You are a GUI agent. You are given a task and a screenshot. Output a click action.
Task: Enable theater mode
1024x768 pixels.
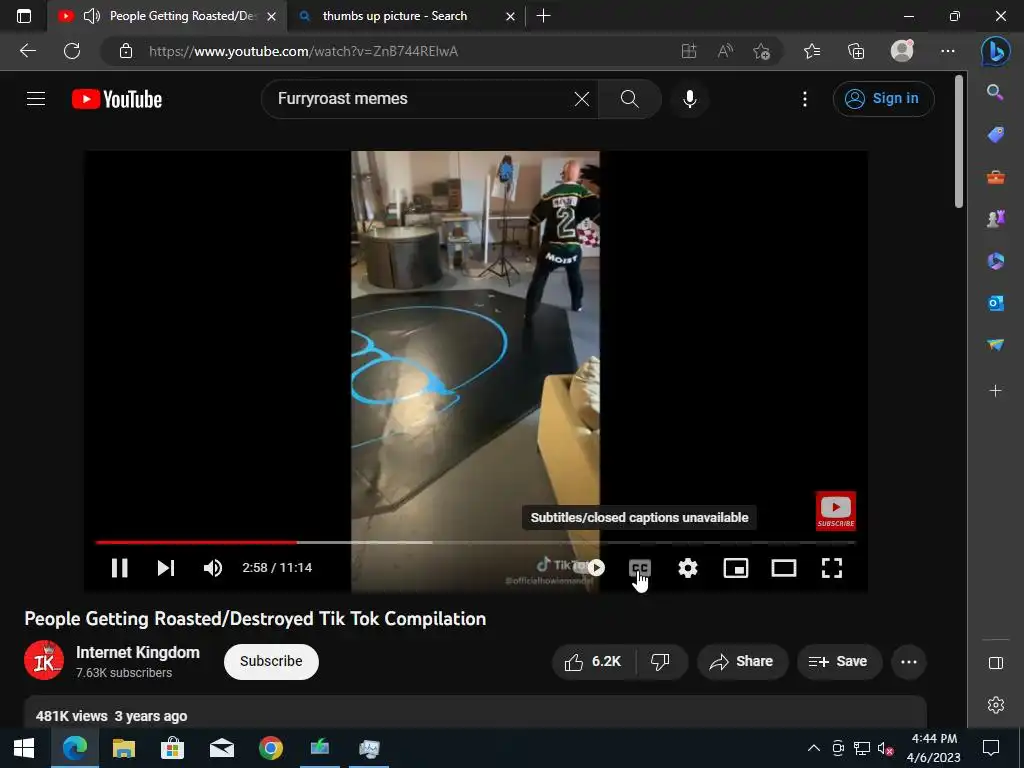[784, 568]
